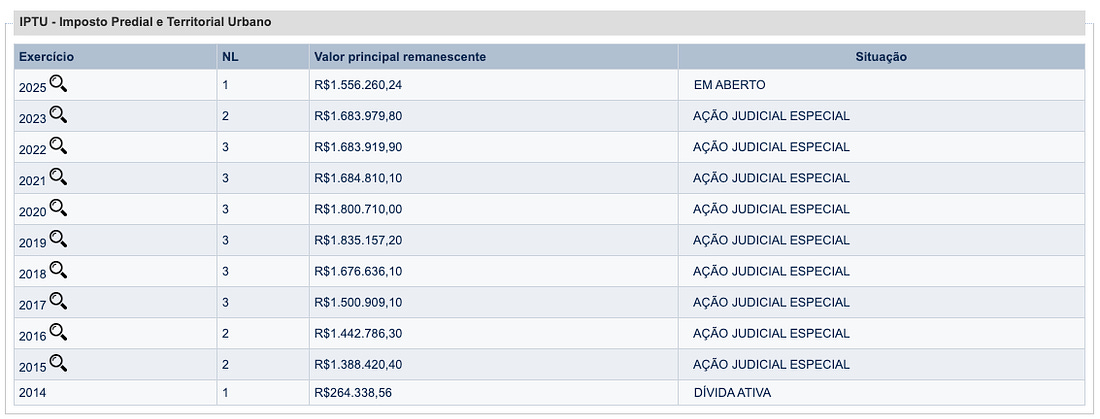Select the 2014 exercise year cell
The height and width of the screenshot is (419, 1100).
point(33,393)
